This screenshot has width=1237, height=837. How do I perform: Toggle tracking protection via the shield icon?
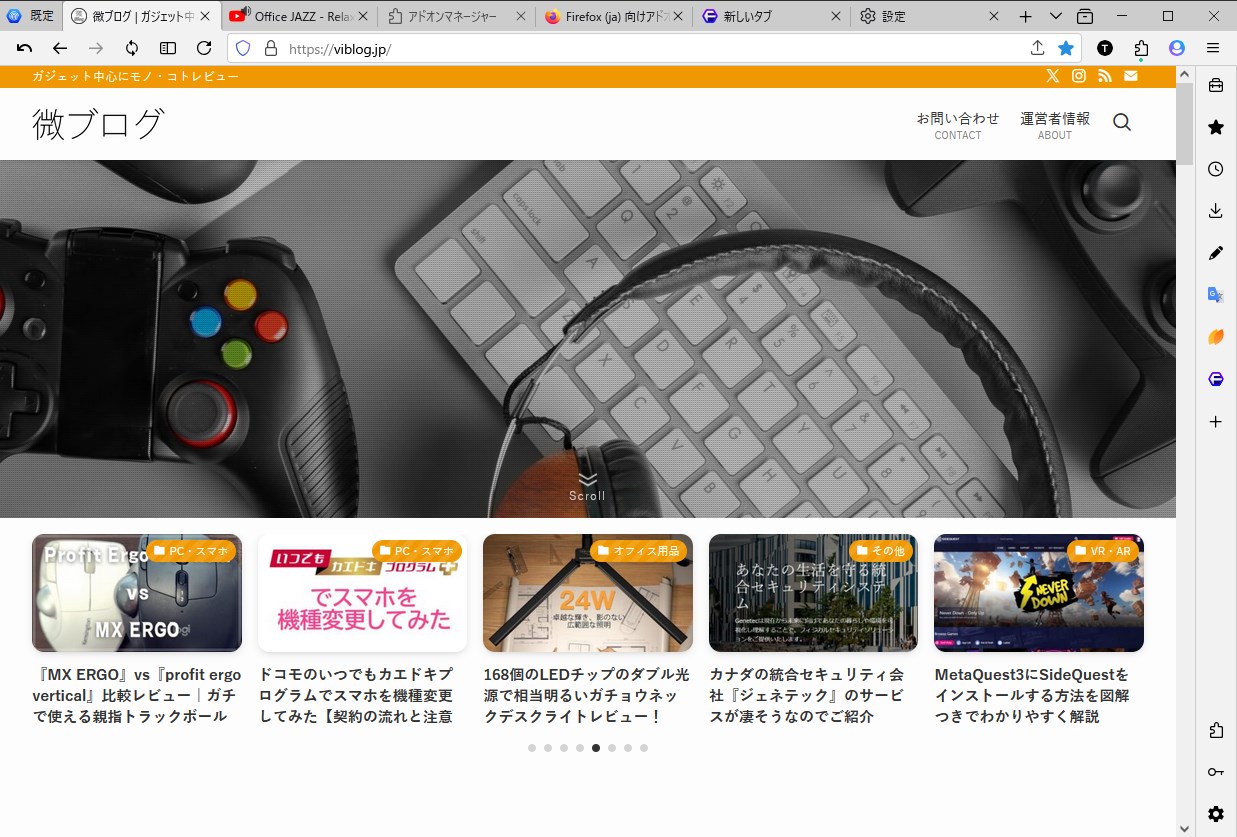click(242, 48)
